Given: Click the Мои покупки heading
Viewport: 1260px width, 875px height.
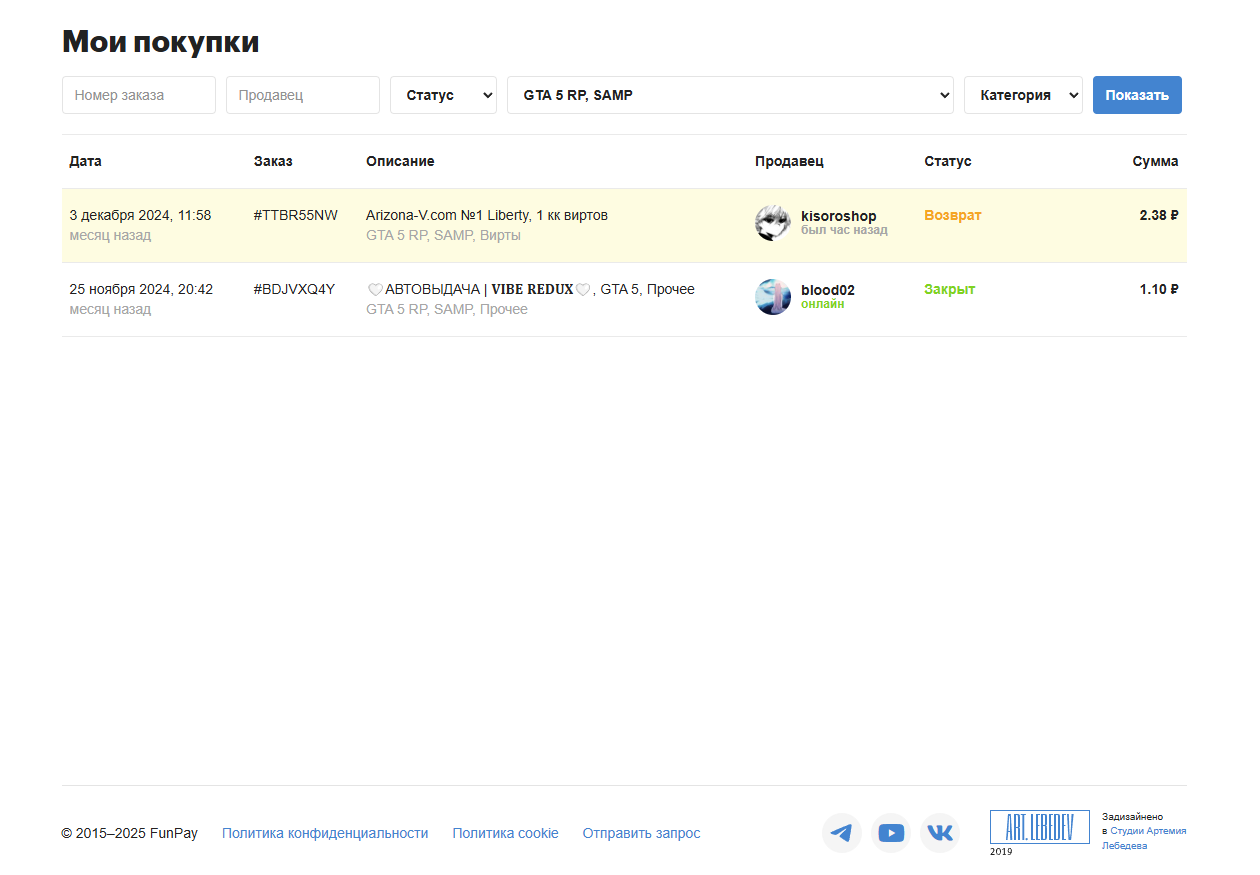Looking at the screenshot, I should tap(161, 42).
